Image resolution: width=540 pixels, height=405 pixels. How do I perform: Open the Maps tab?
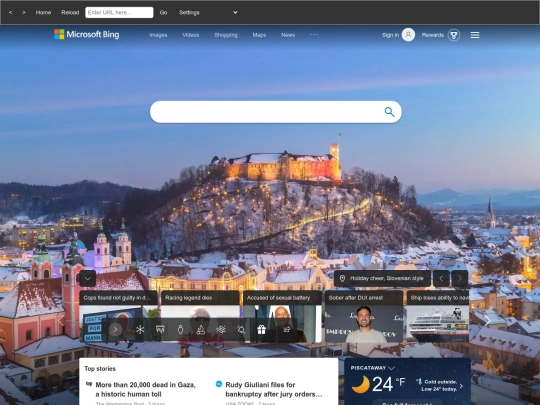click(x=259, y=35)
